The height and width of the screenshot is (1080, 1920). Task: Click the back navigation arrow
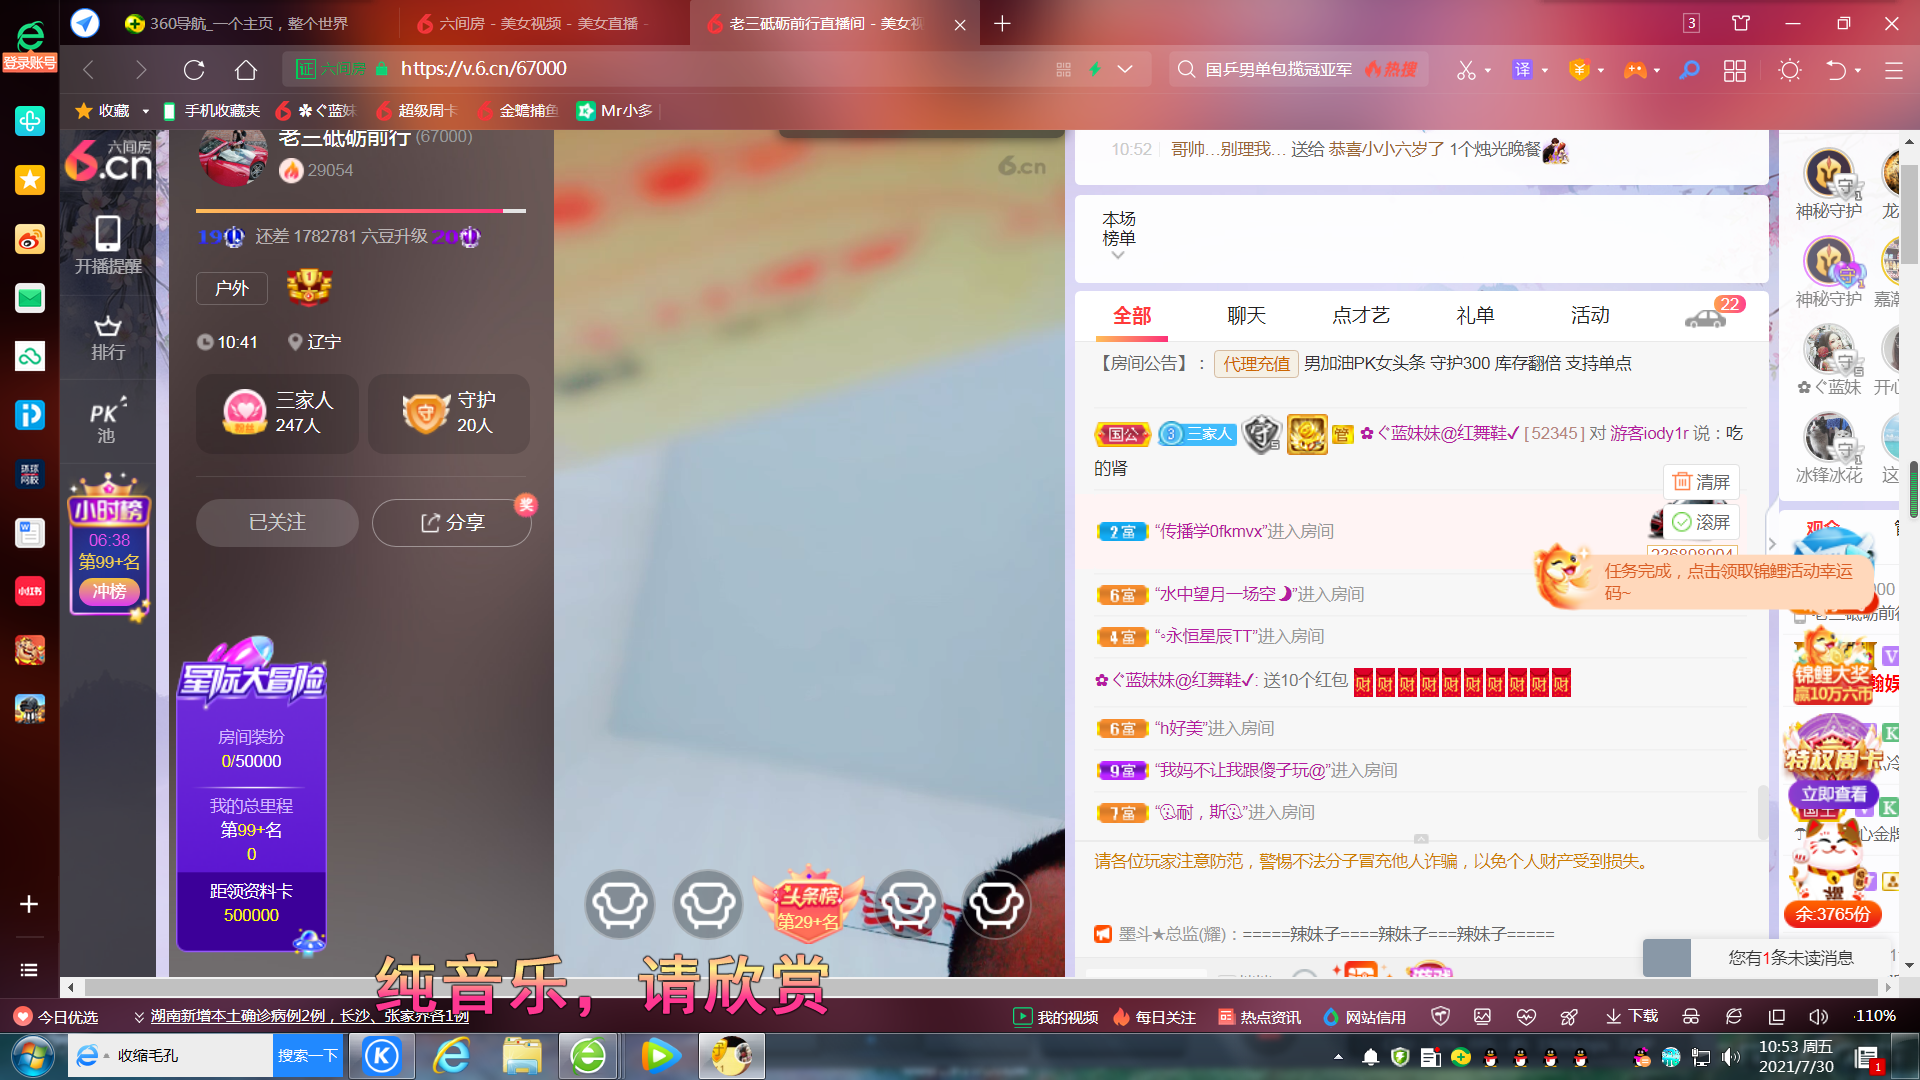pyautogui.click(x=89, y=69)
